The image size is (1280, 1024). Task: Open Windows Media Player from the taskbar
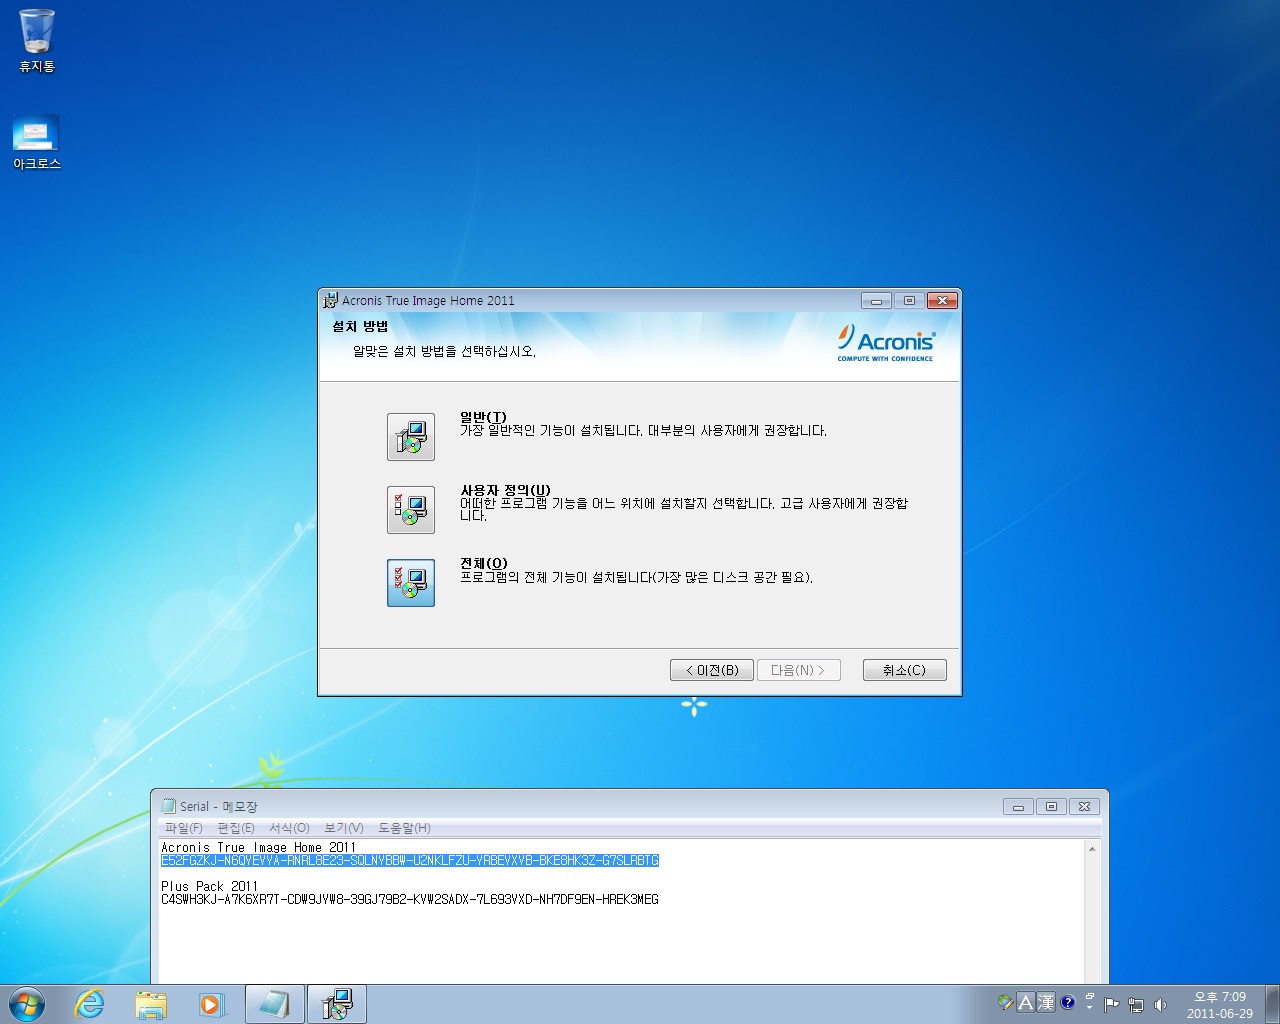coord(211,1004)
